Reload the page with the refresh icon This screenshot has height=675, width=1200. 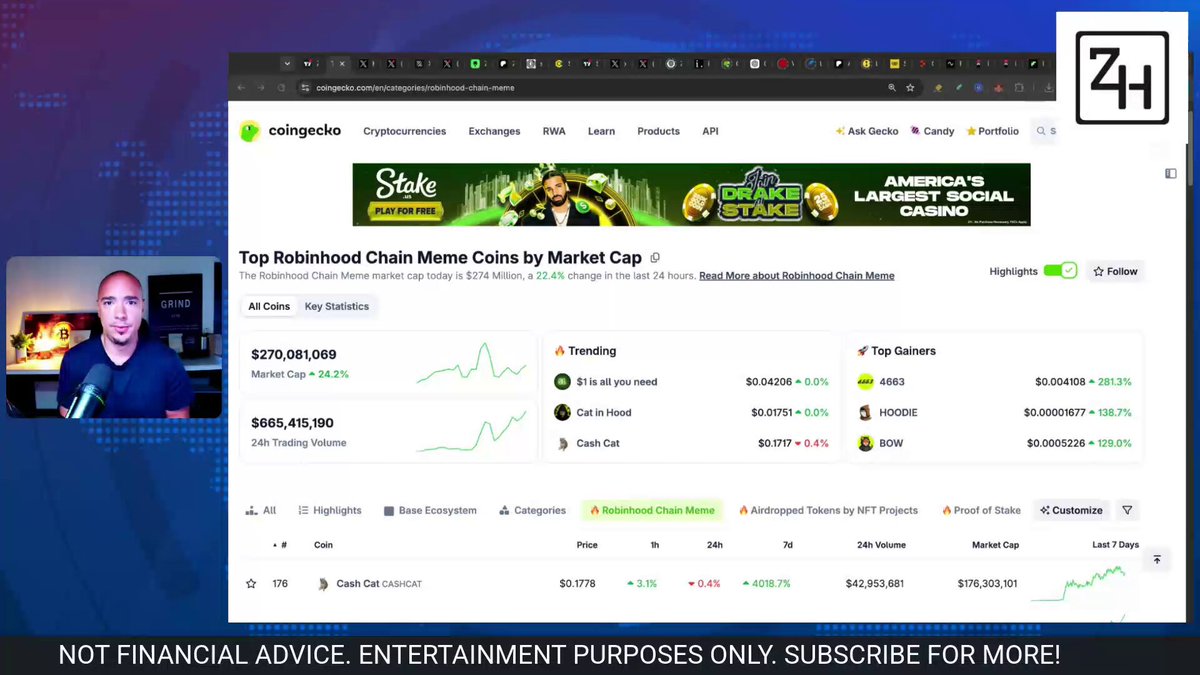pos(280,88)
